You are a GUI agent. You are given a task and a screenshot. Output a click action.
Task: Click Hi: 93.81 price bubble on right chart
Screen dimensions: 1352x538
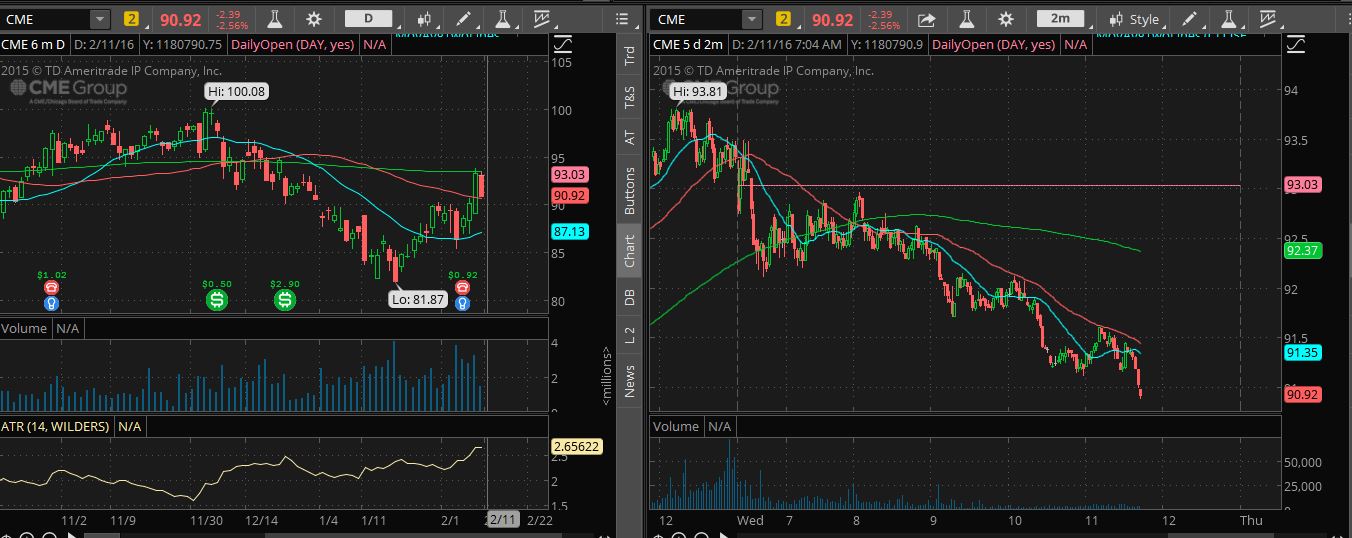[698, 92]
